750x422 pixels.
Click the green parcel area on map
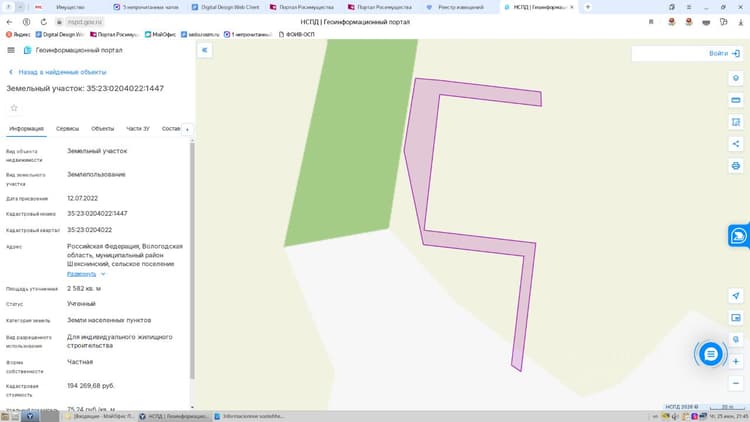[352, 144]
